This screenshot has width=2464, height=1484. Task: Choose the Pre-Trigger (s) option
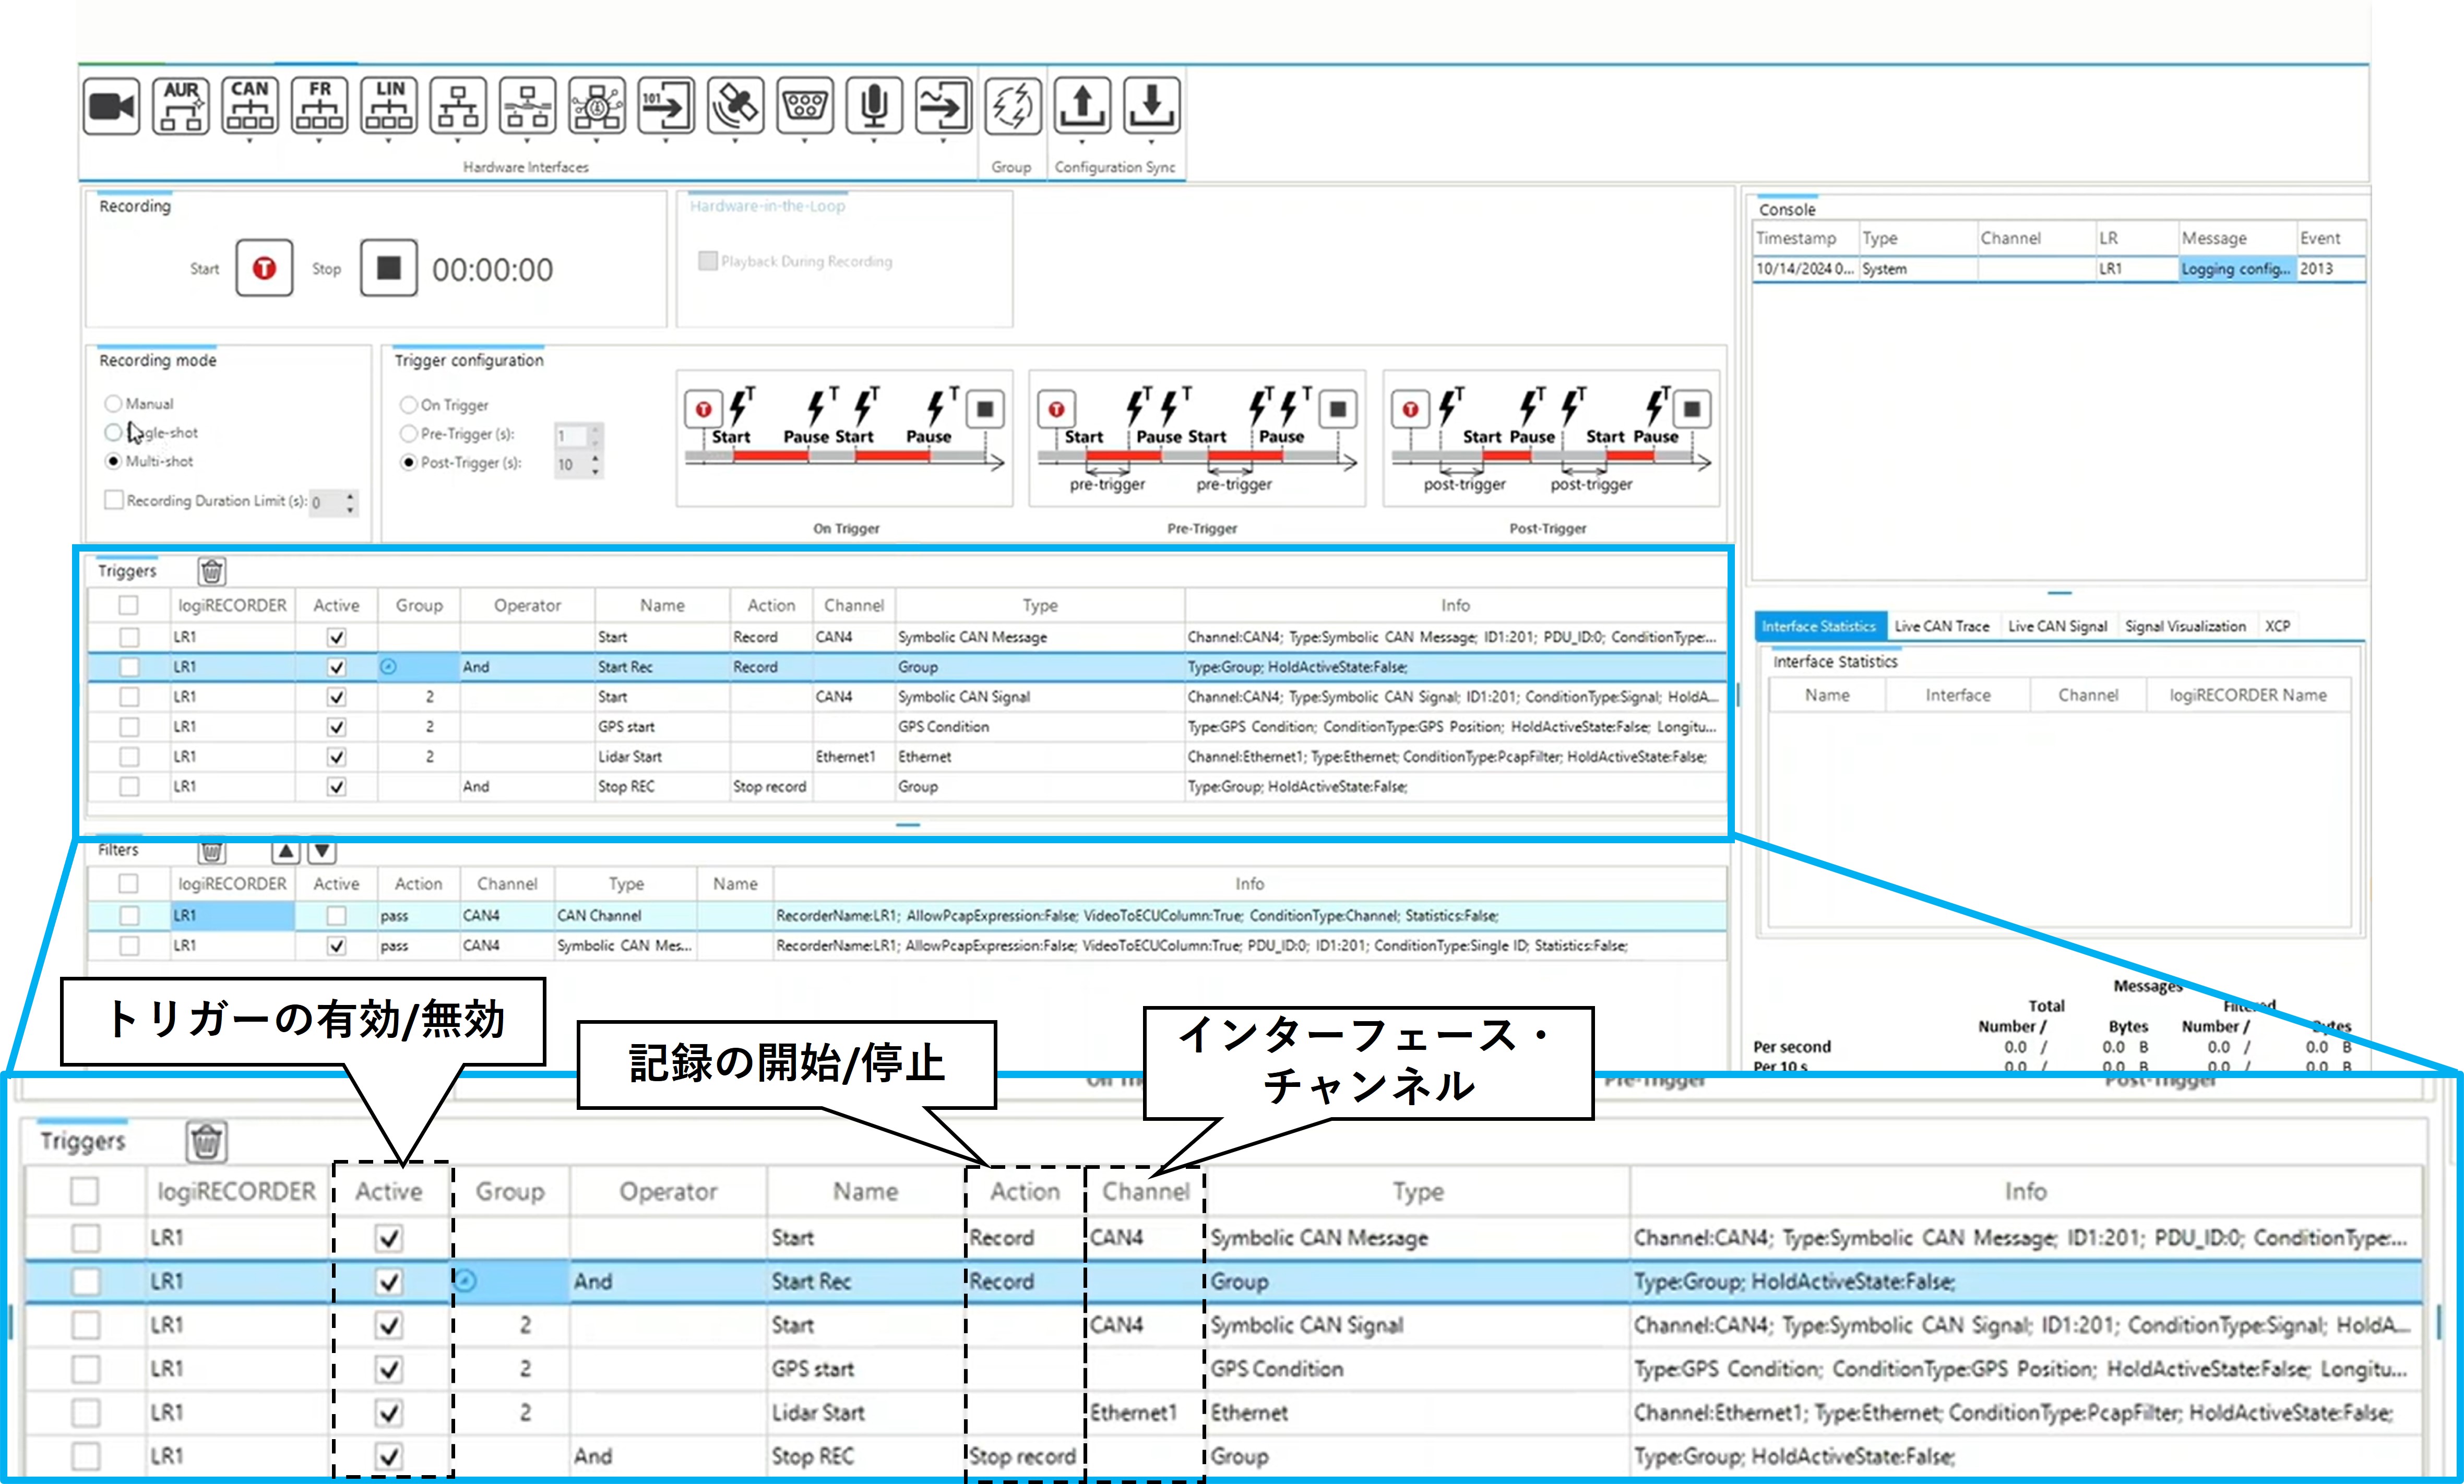pos(408,434)
